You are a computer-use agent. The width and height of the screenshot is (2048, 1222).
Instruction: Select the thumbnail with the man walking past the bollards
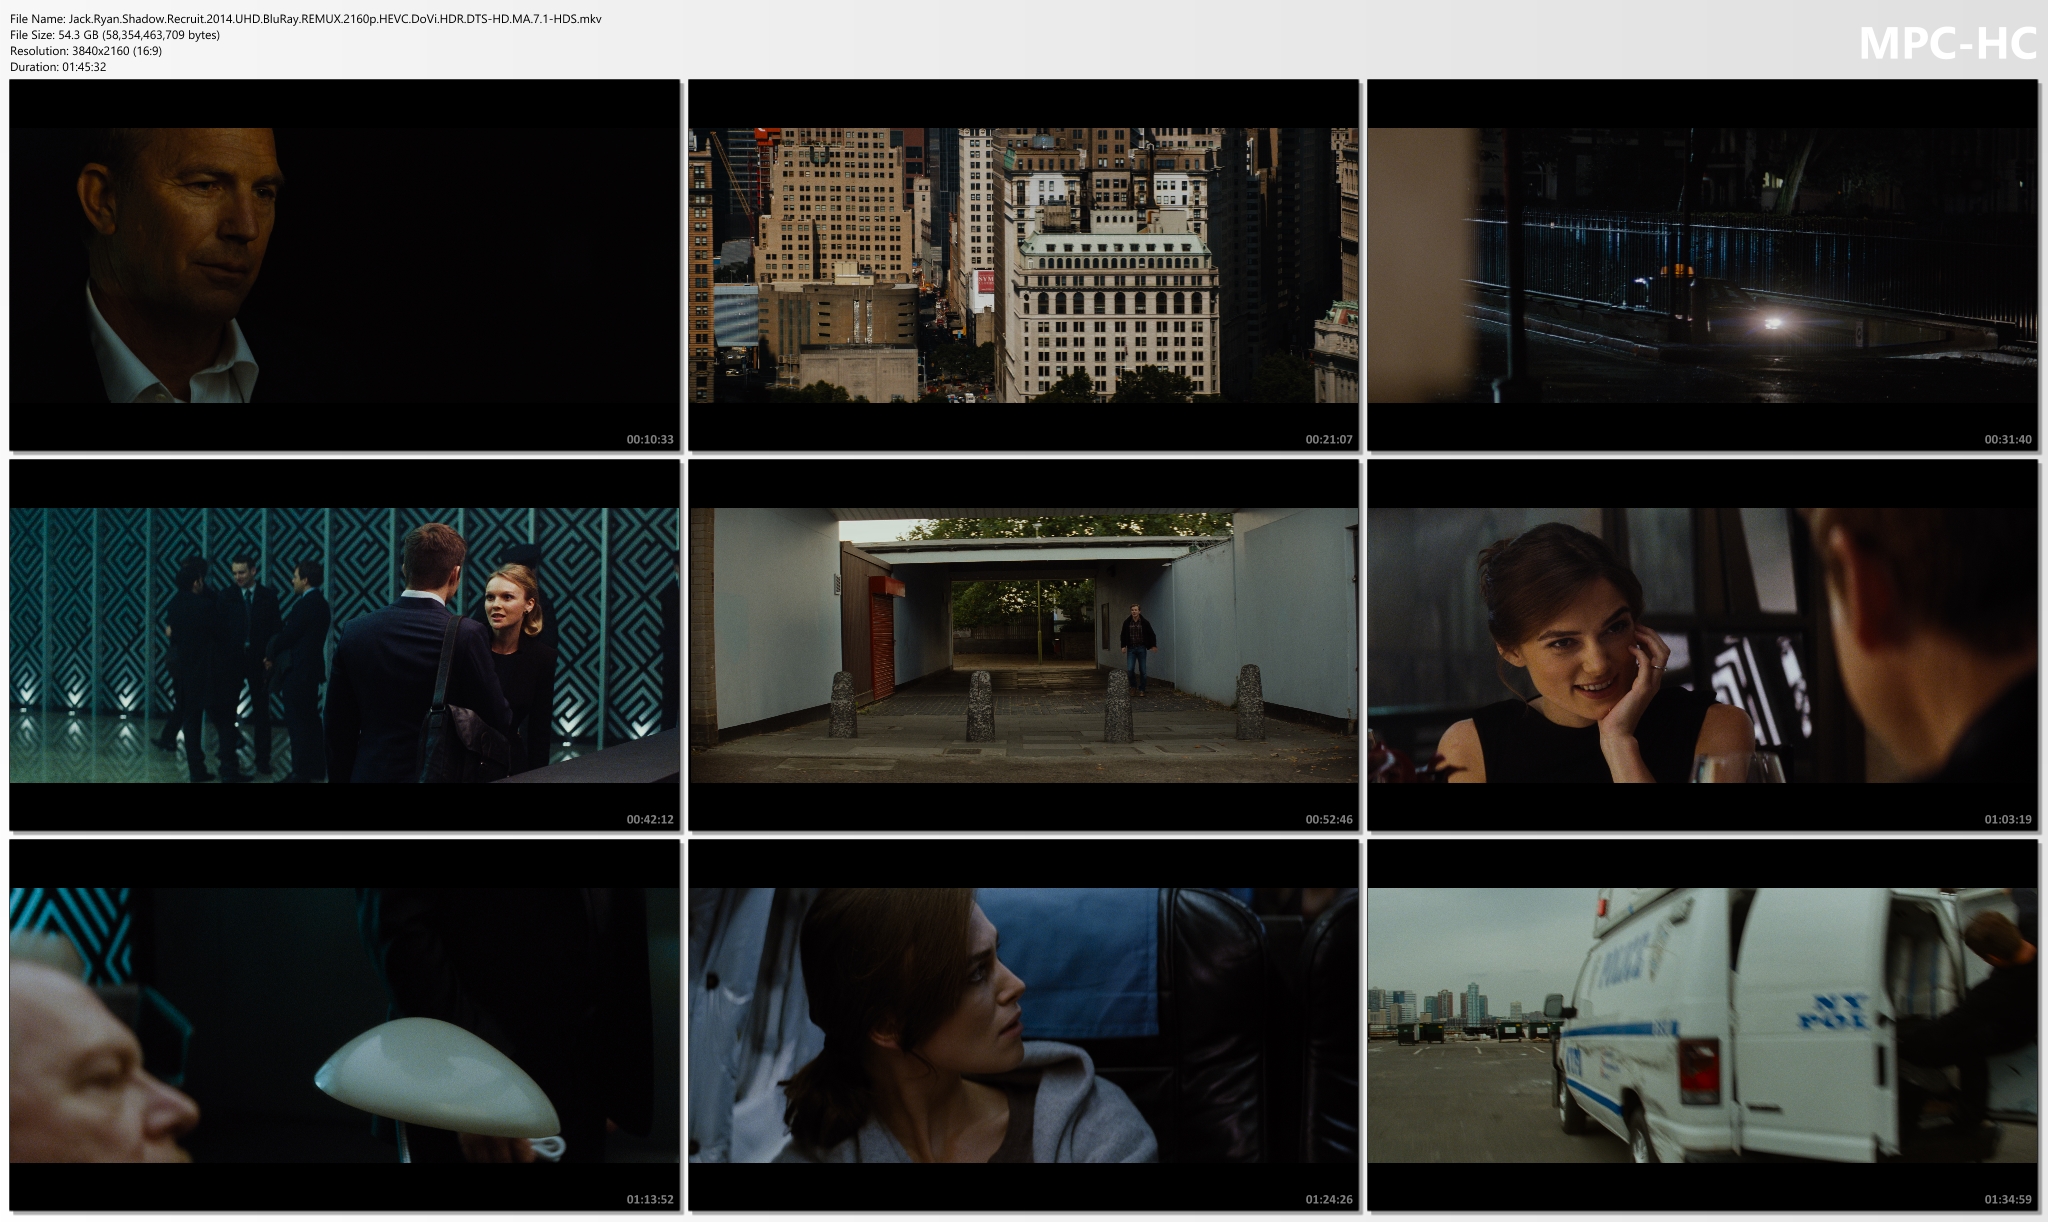(1023, 645)
